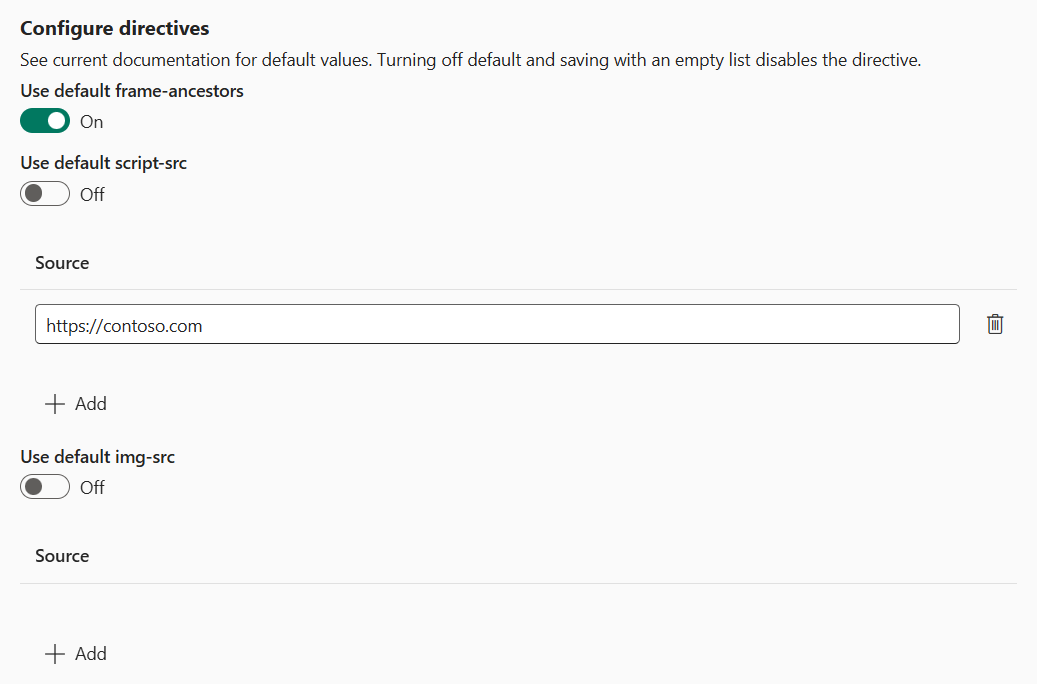The width and height of the screenshot is (1037, 684).
Task: Select the https://contoso.com input field
Action: click(497, 324)
